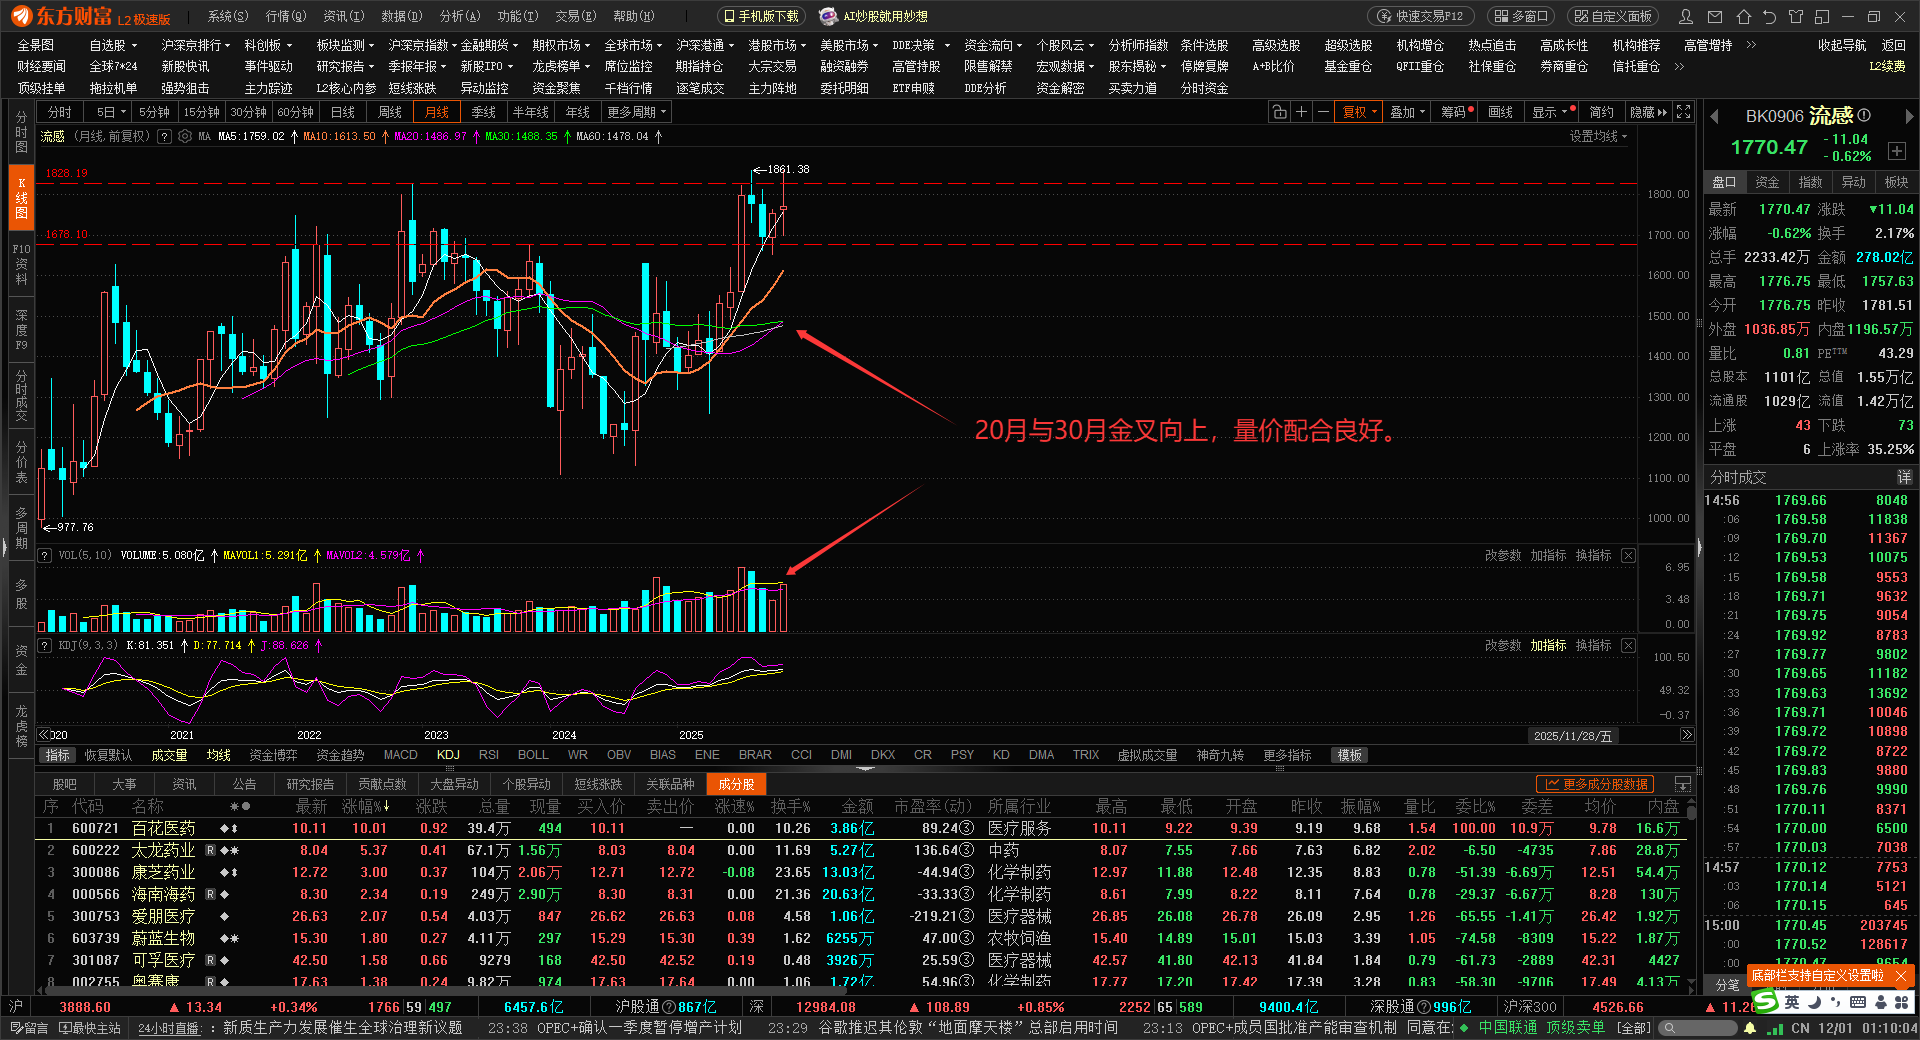Switch on the MACD indicator
Viewport: 1920px width, 1040px height.
[x=400, y=755]
